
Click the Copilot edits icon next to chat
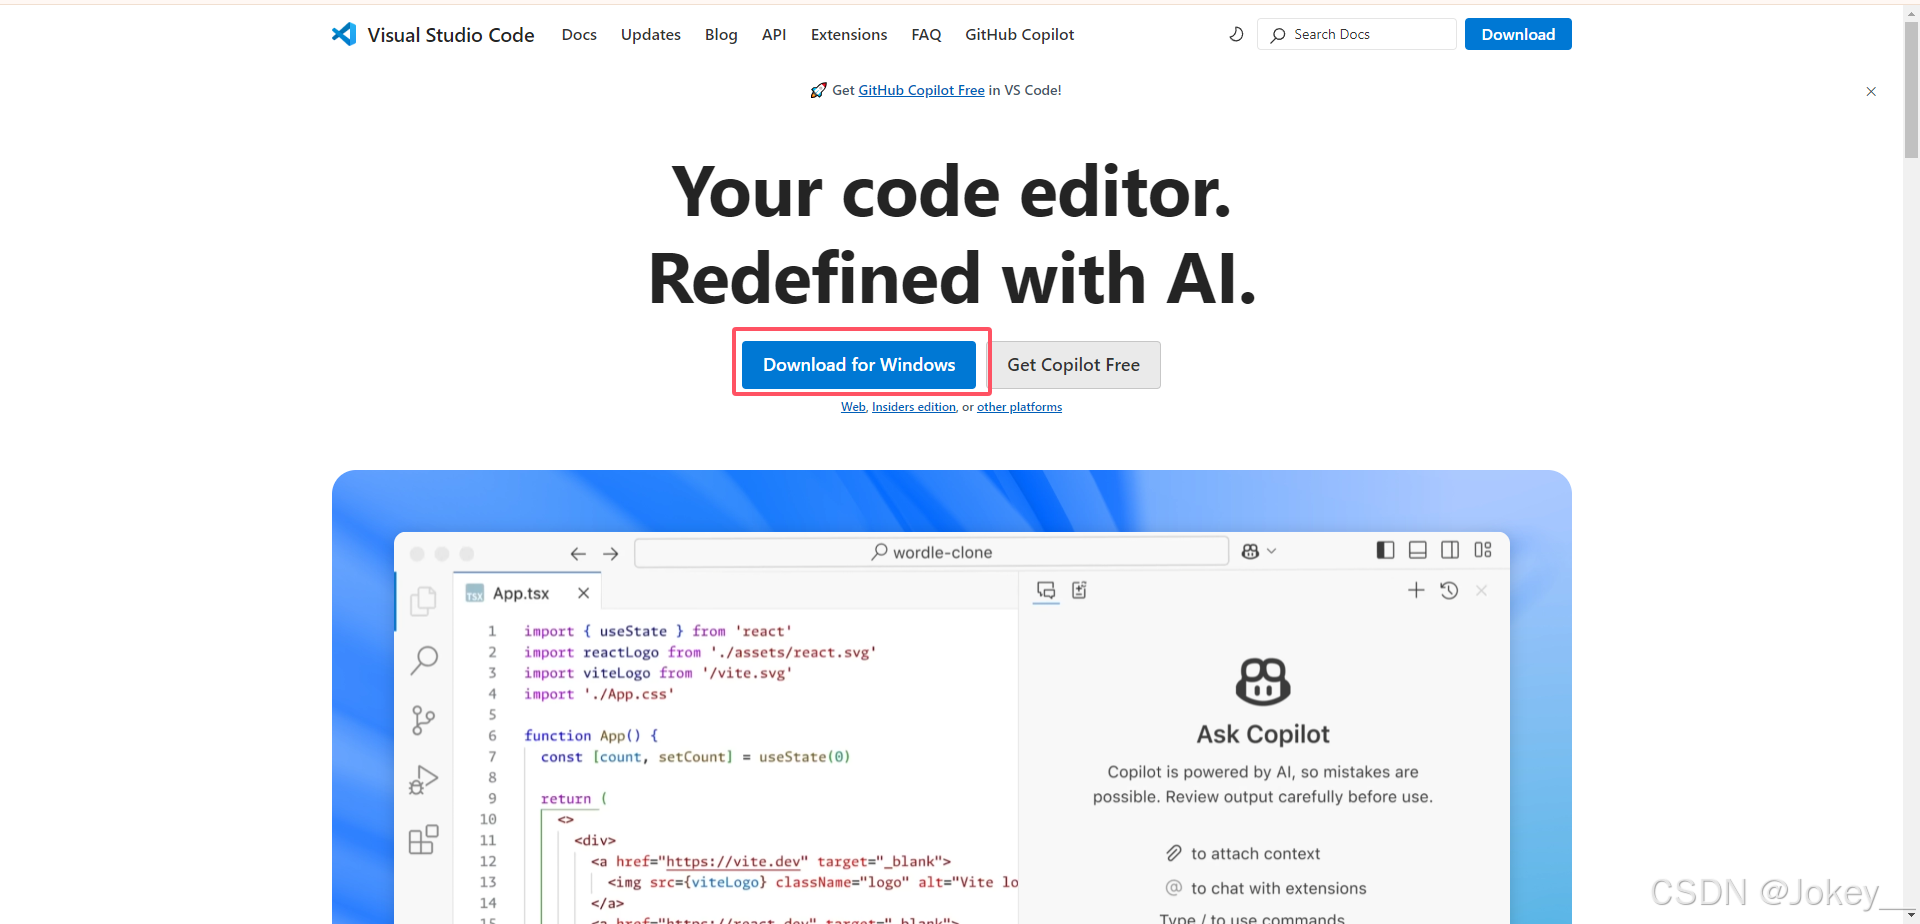[1079, 590]
